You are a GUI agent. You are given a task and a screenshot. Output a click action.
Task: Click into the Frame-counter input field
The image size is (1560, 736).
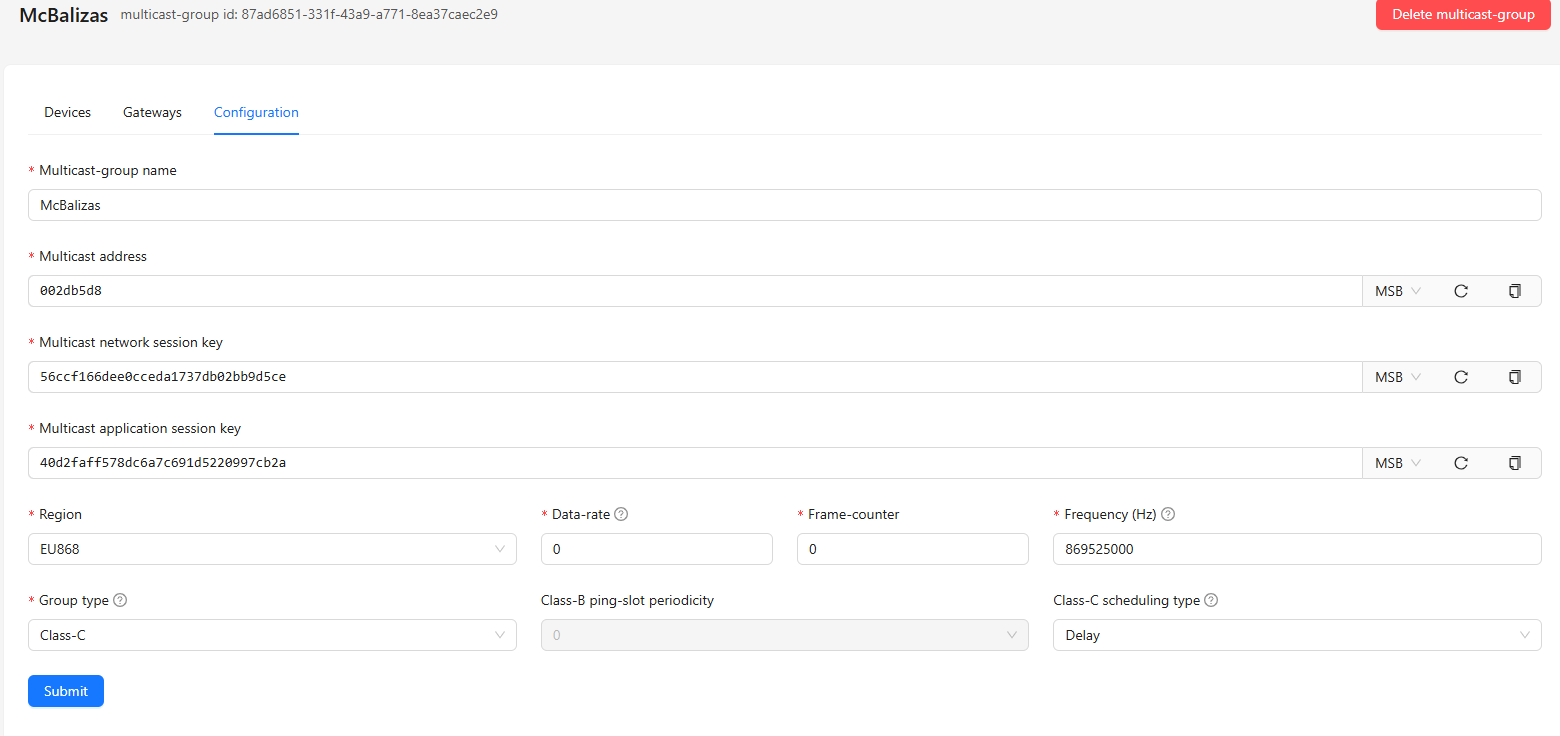pyautogui.click(x=912, y=549)
